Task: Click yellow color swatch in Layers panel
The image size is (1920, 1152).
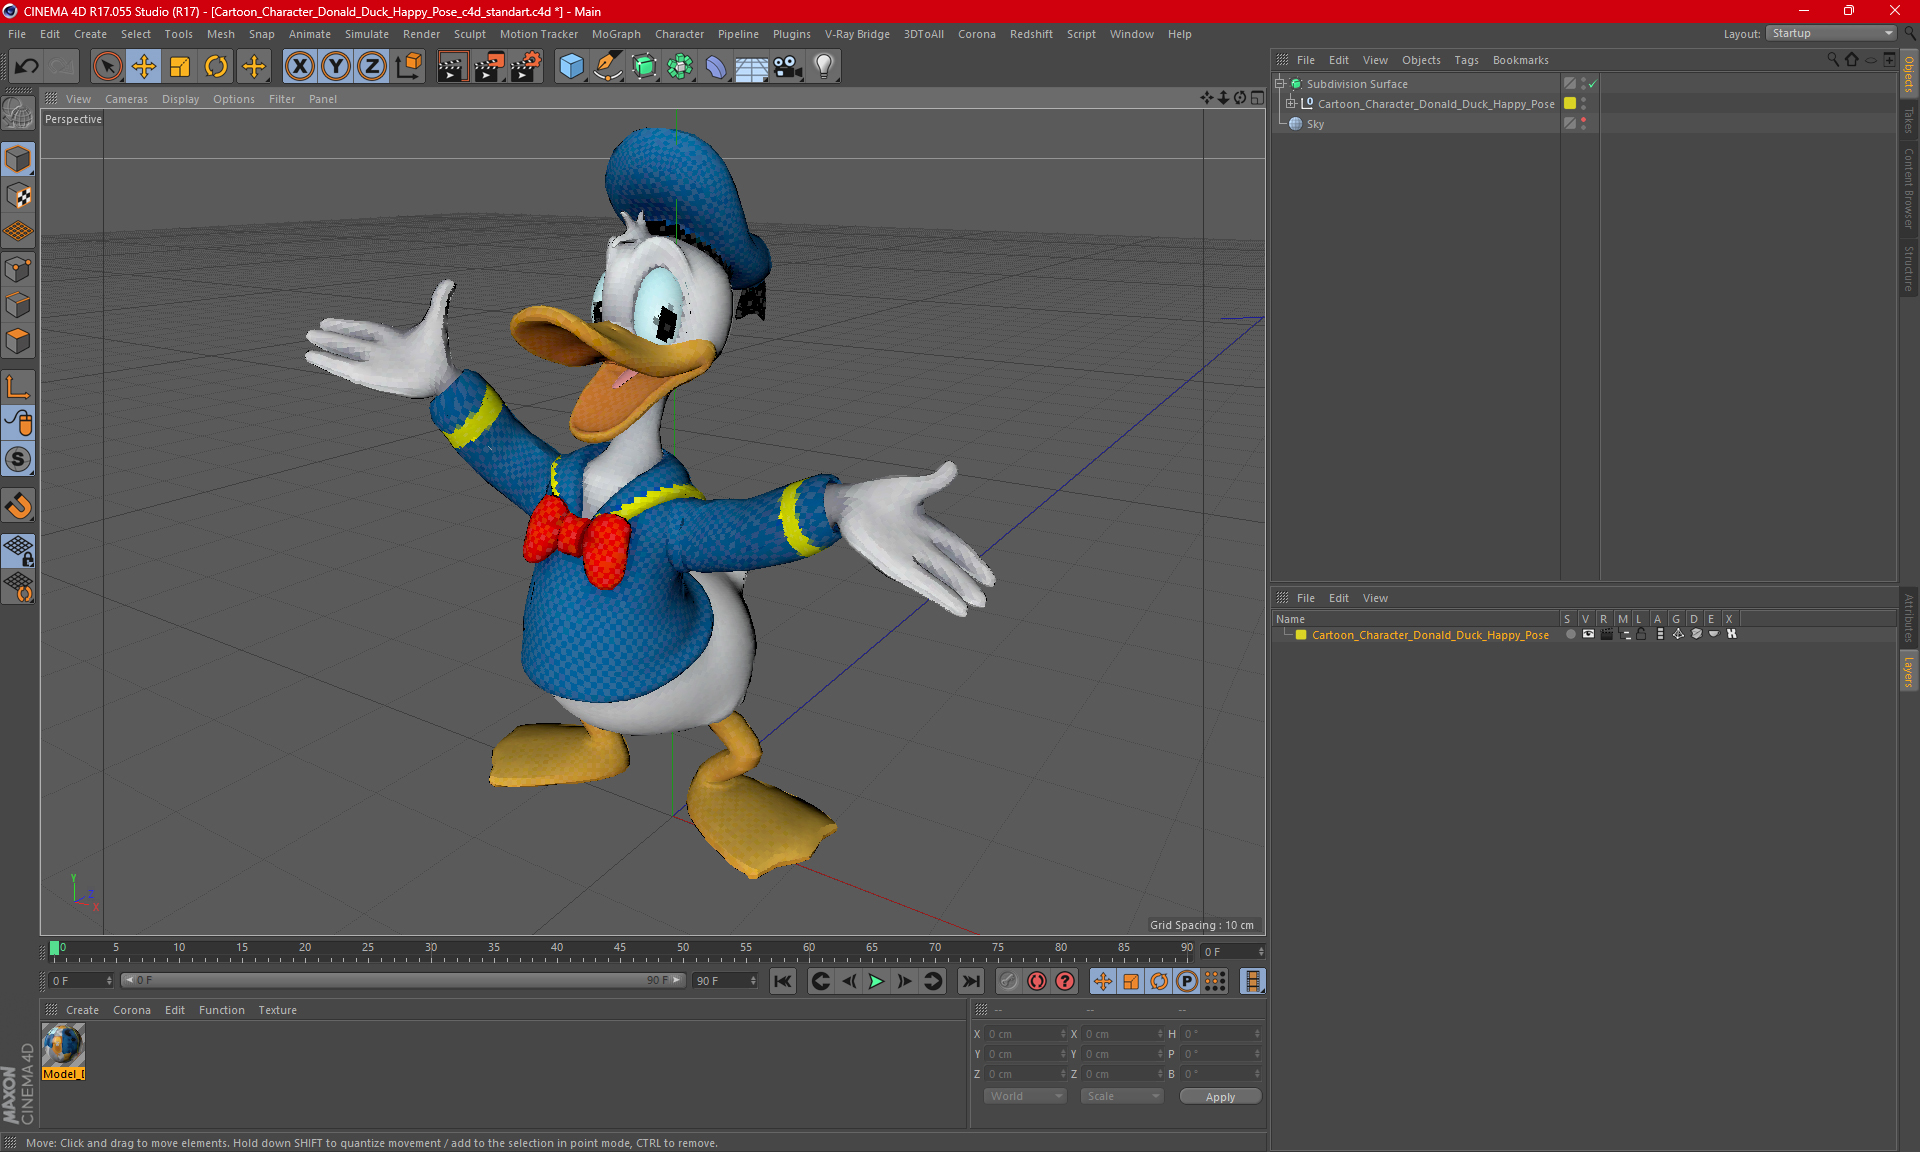Action: (x=1301, y=634)
